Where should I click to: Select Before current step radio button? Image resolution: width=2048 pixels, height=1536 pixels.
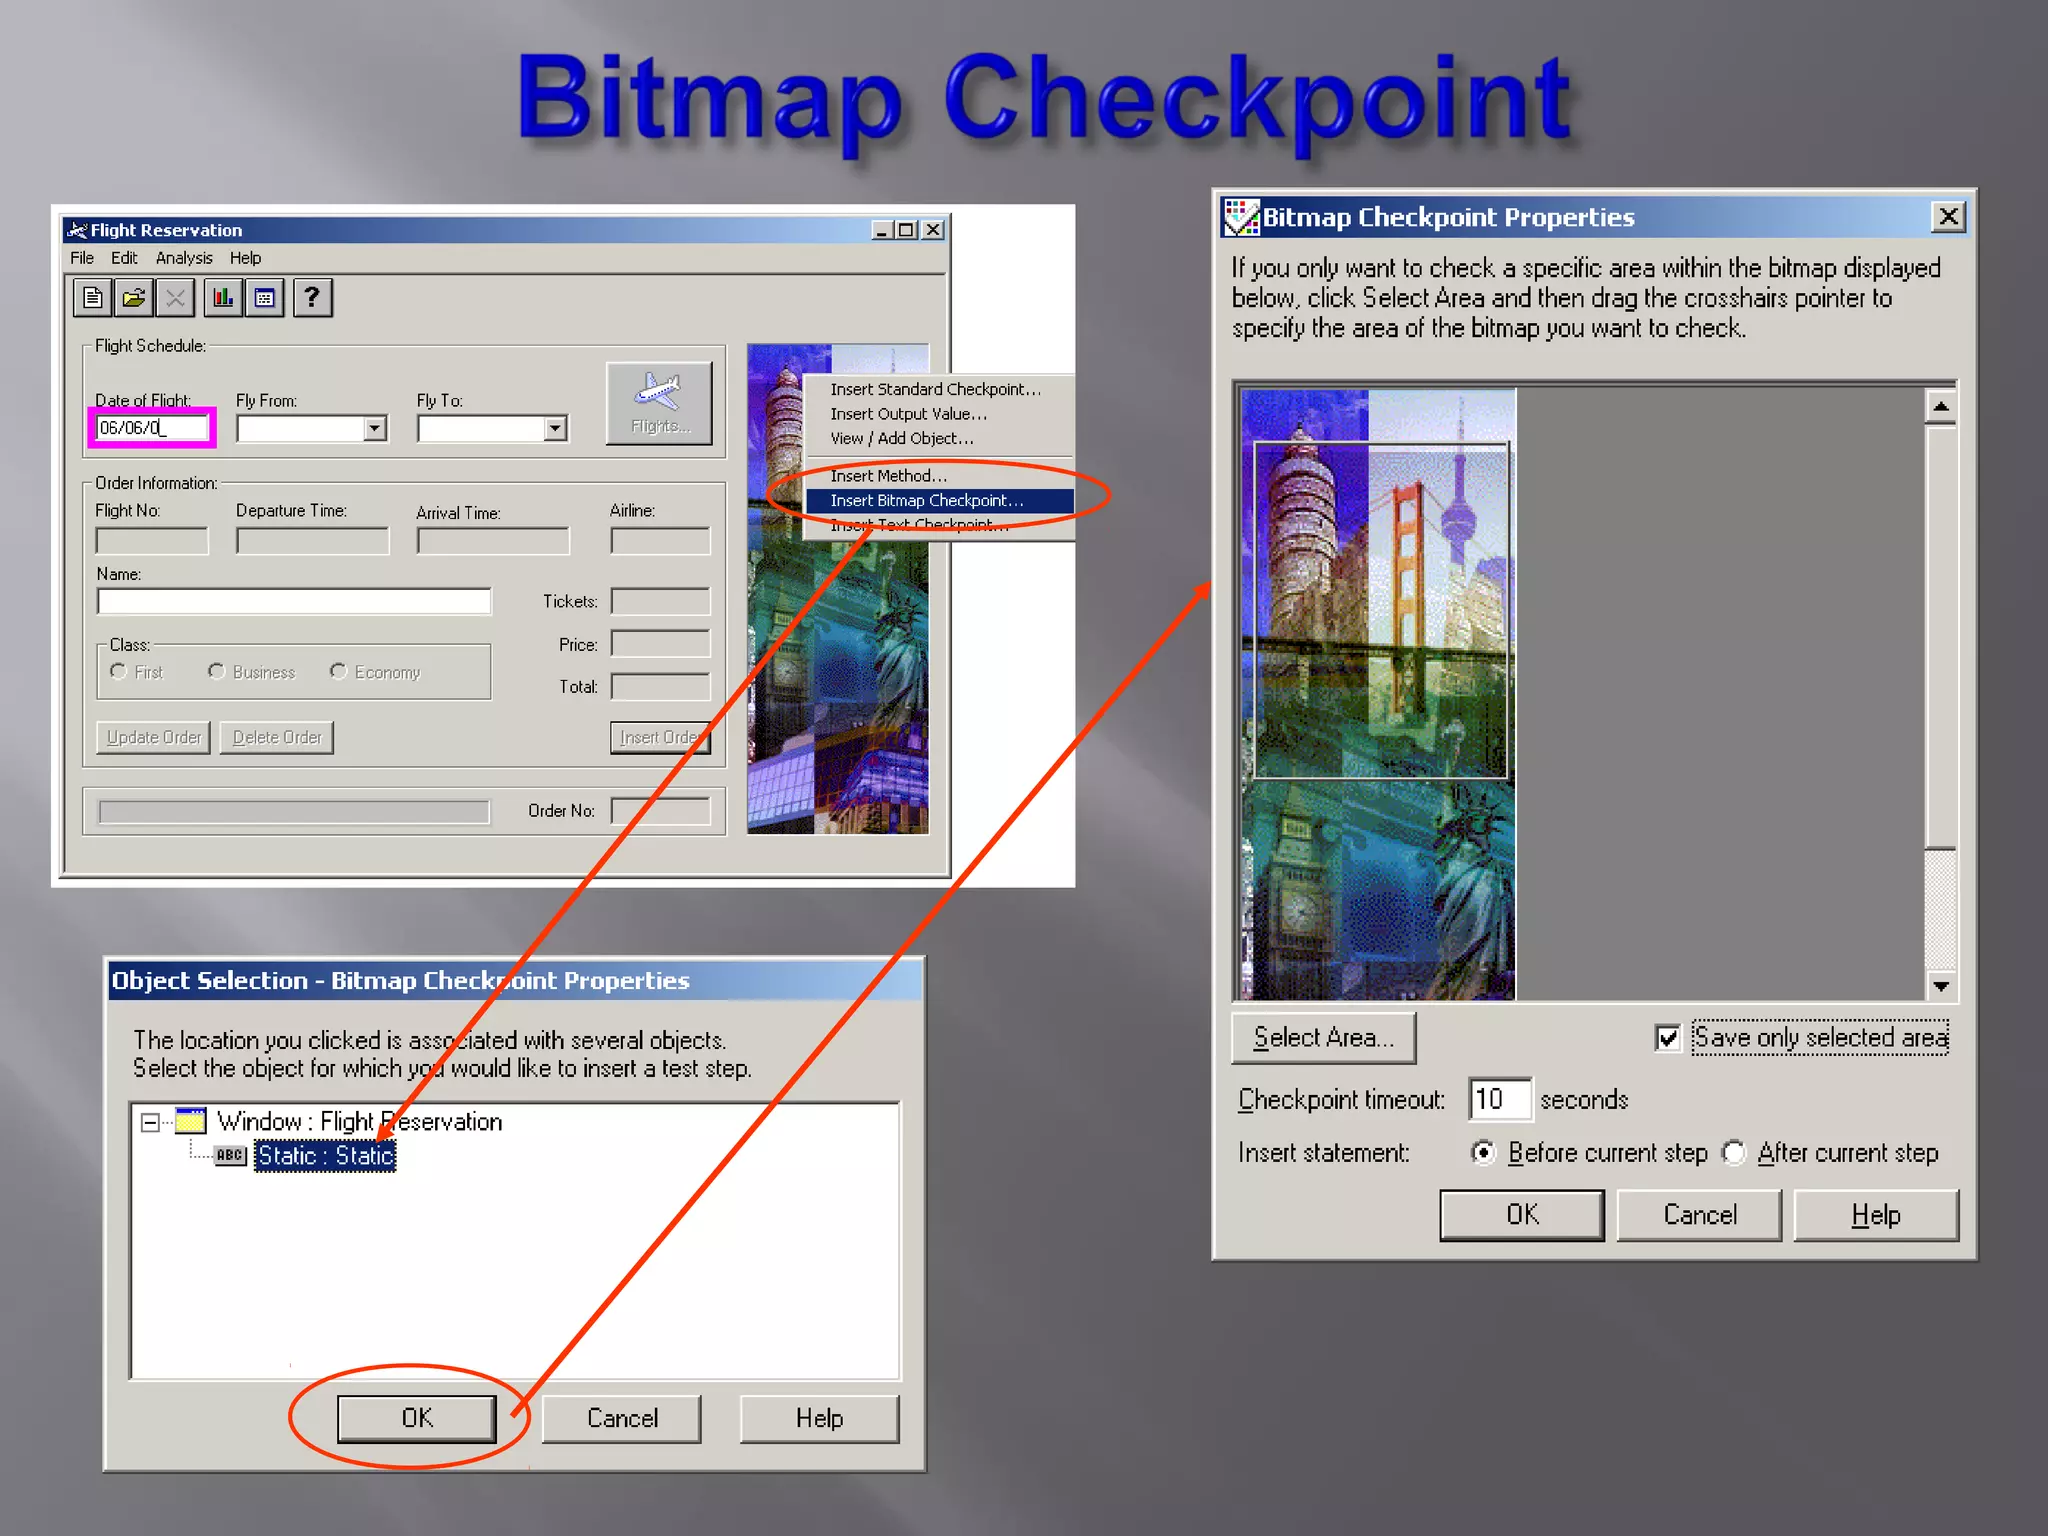coord(1484,1153)
